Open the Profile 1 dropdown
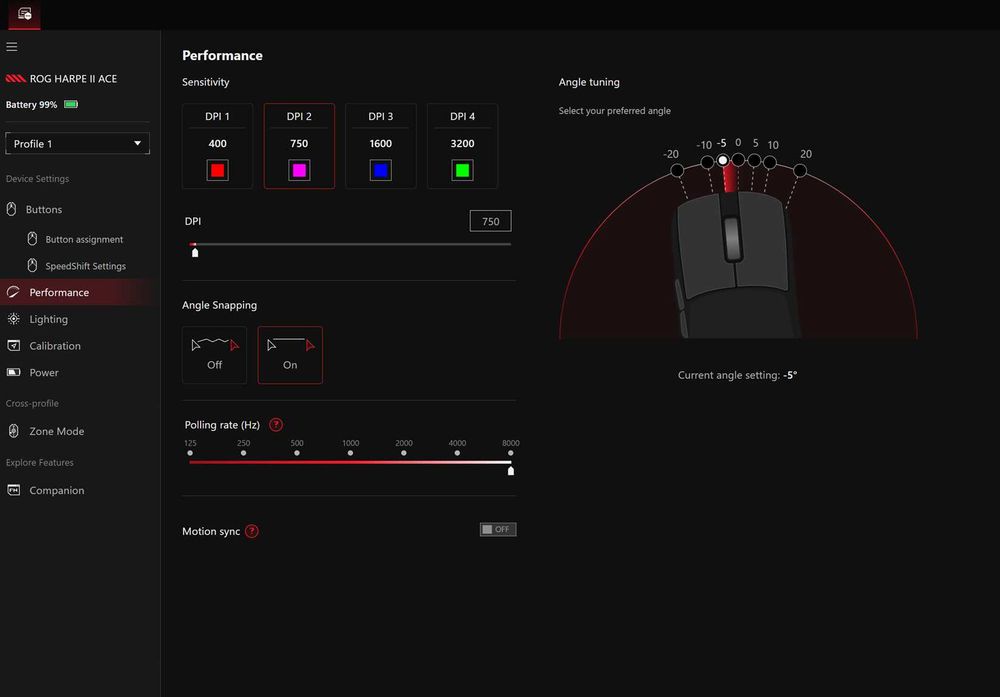This screenshot has height=697, width=1000. [77, 143]
